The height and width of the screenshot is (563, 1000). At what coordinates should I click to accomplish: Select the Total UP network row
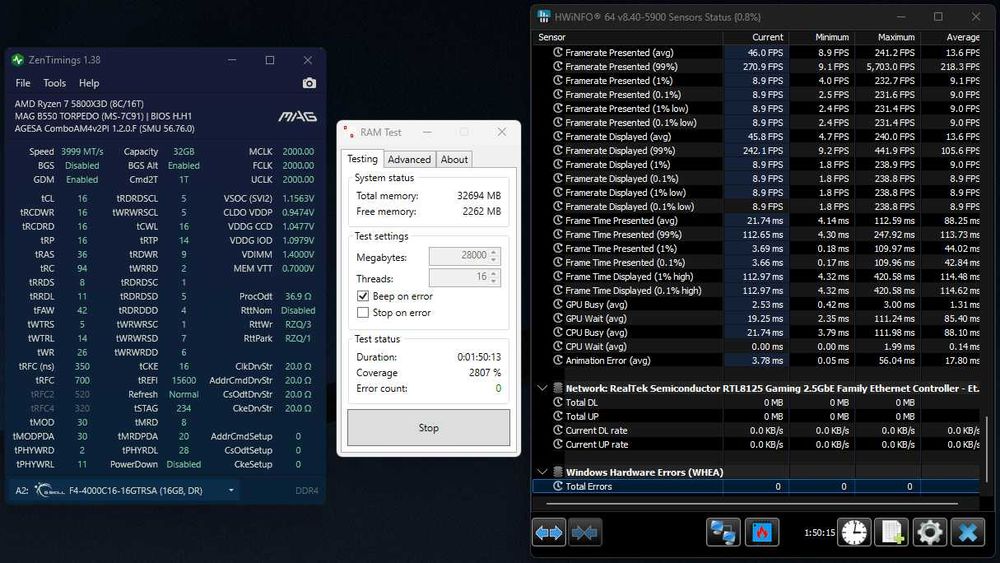click(756, 416)
